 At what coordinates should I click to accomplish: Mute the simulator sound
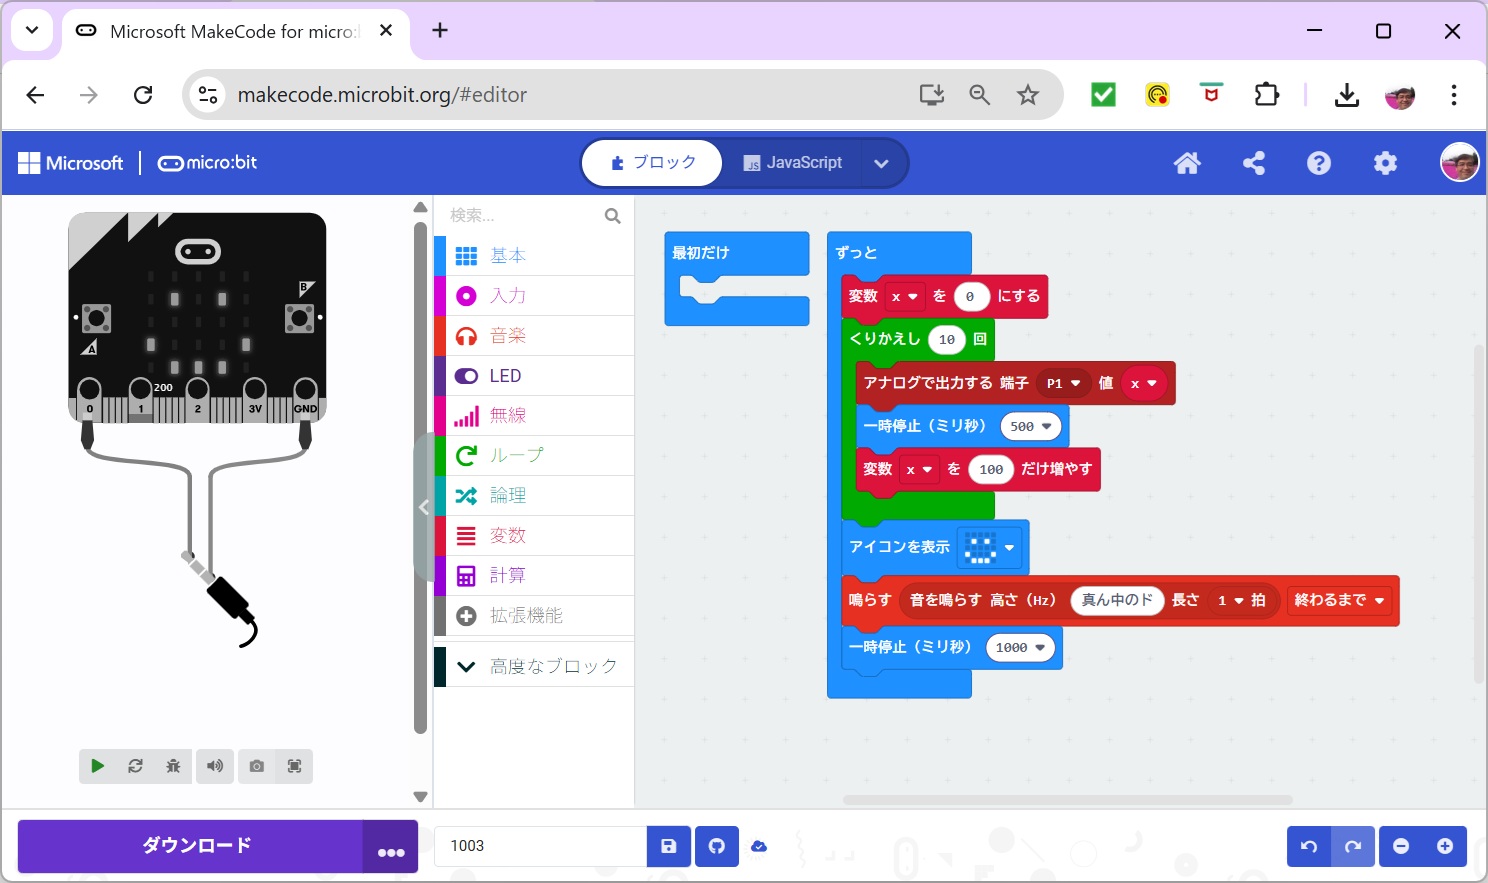[215, 766]
